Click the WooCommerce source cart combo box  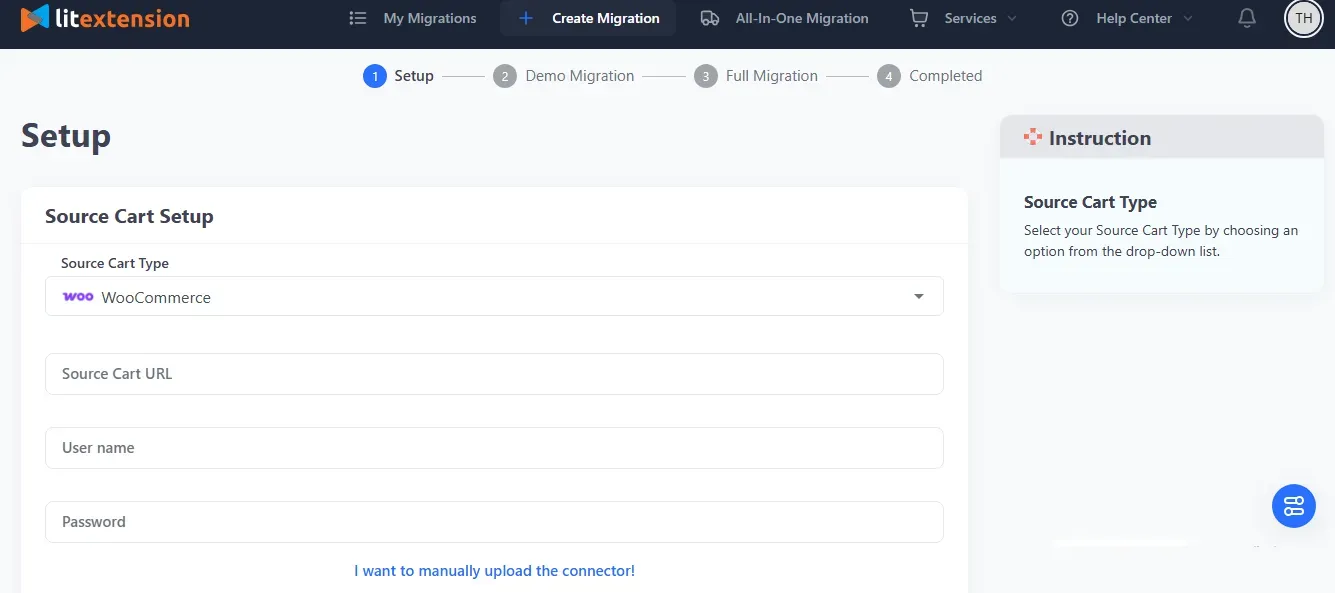click(x=494, y=296)
